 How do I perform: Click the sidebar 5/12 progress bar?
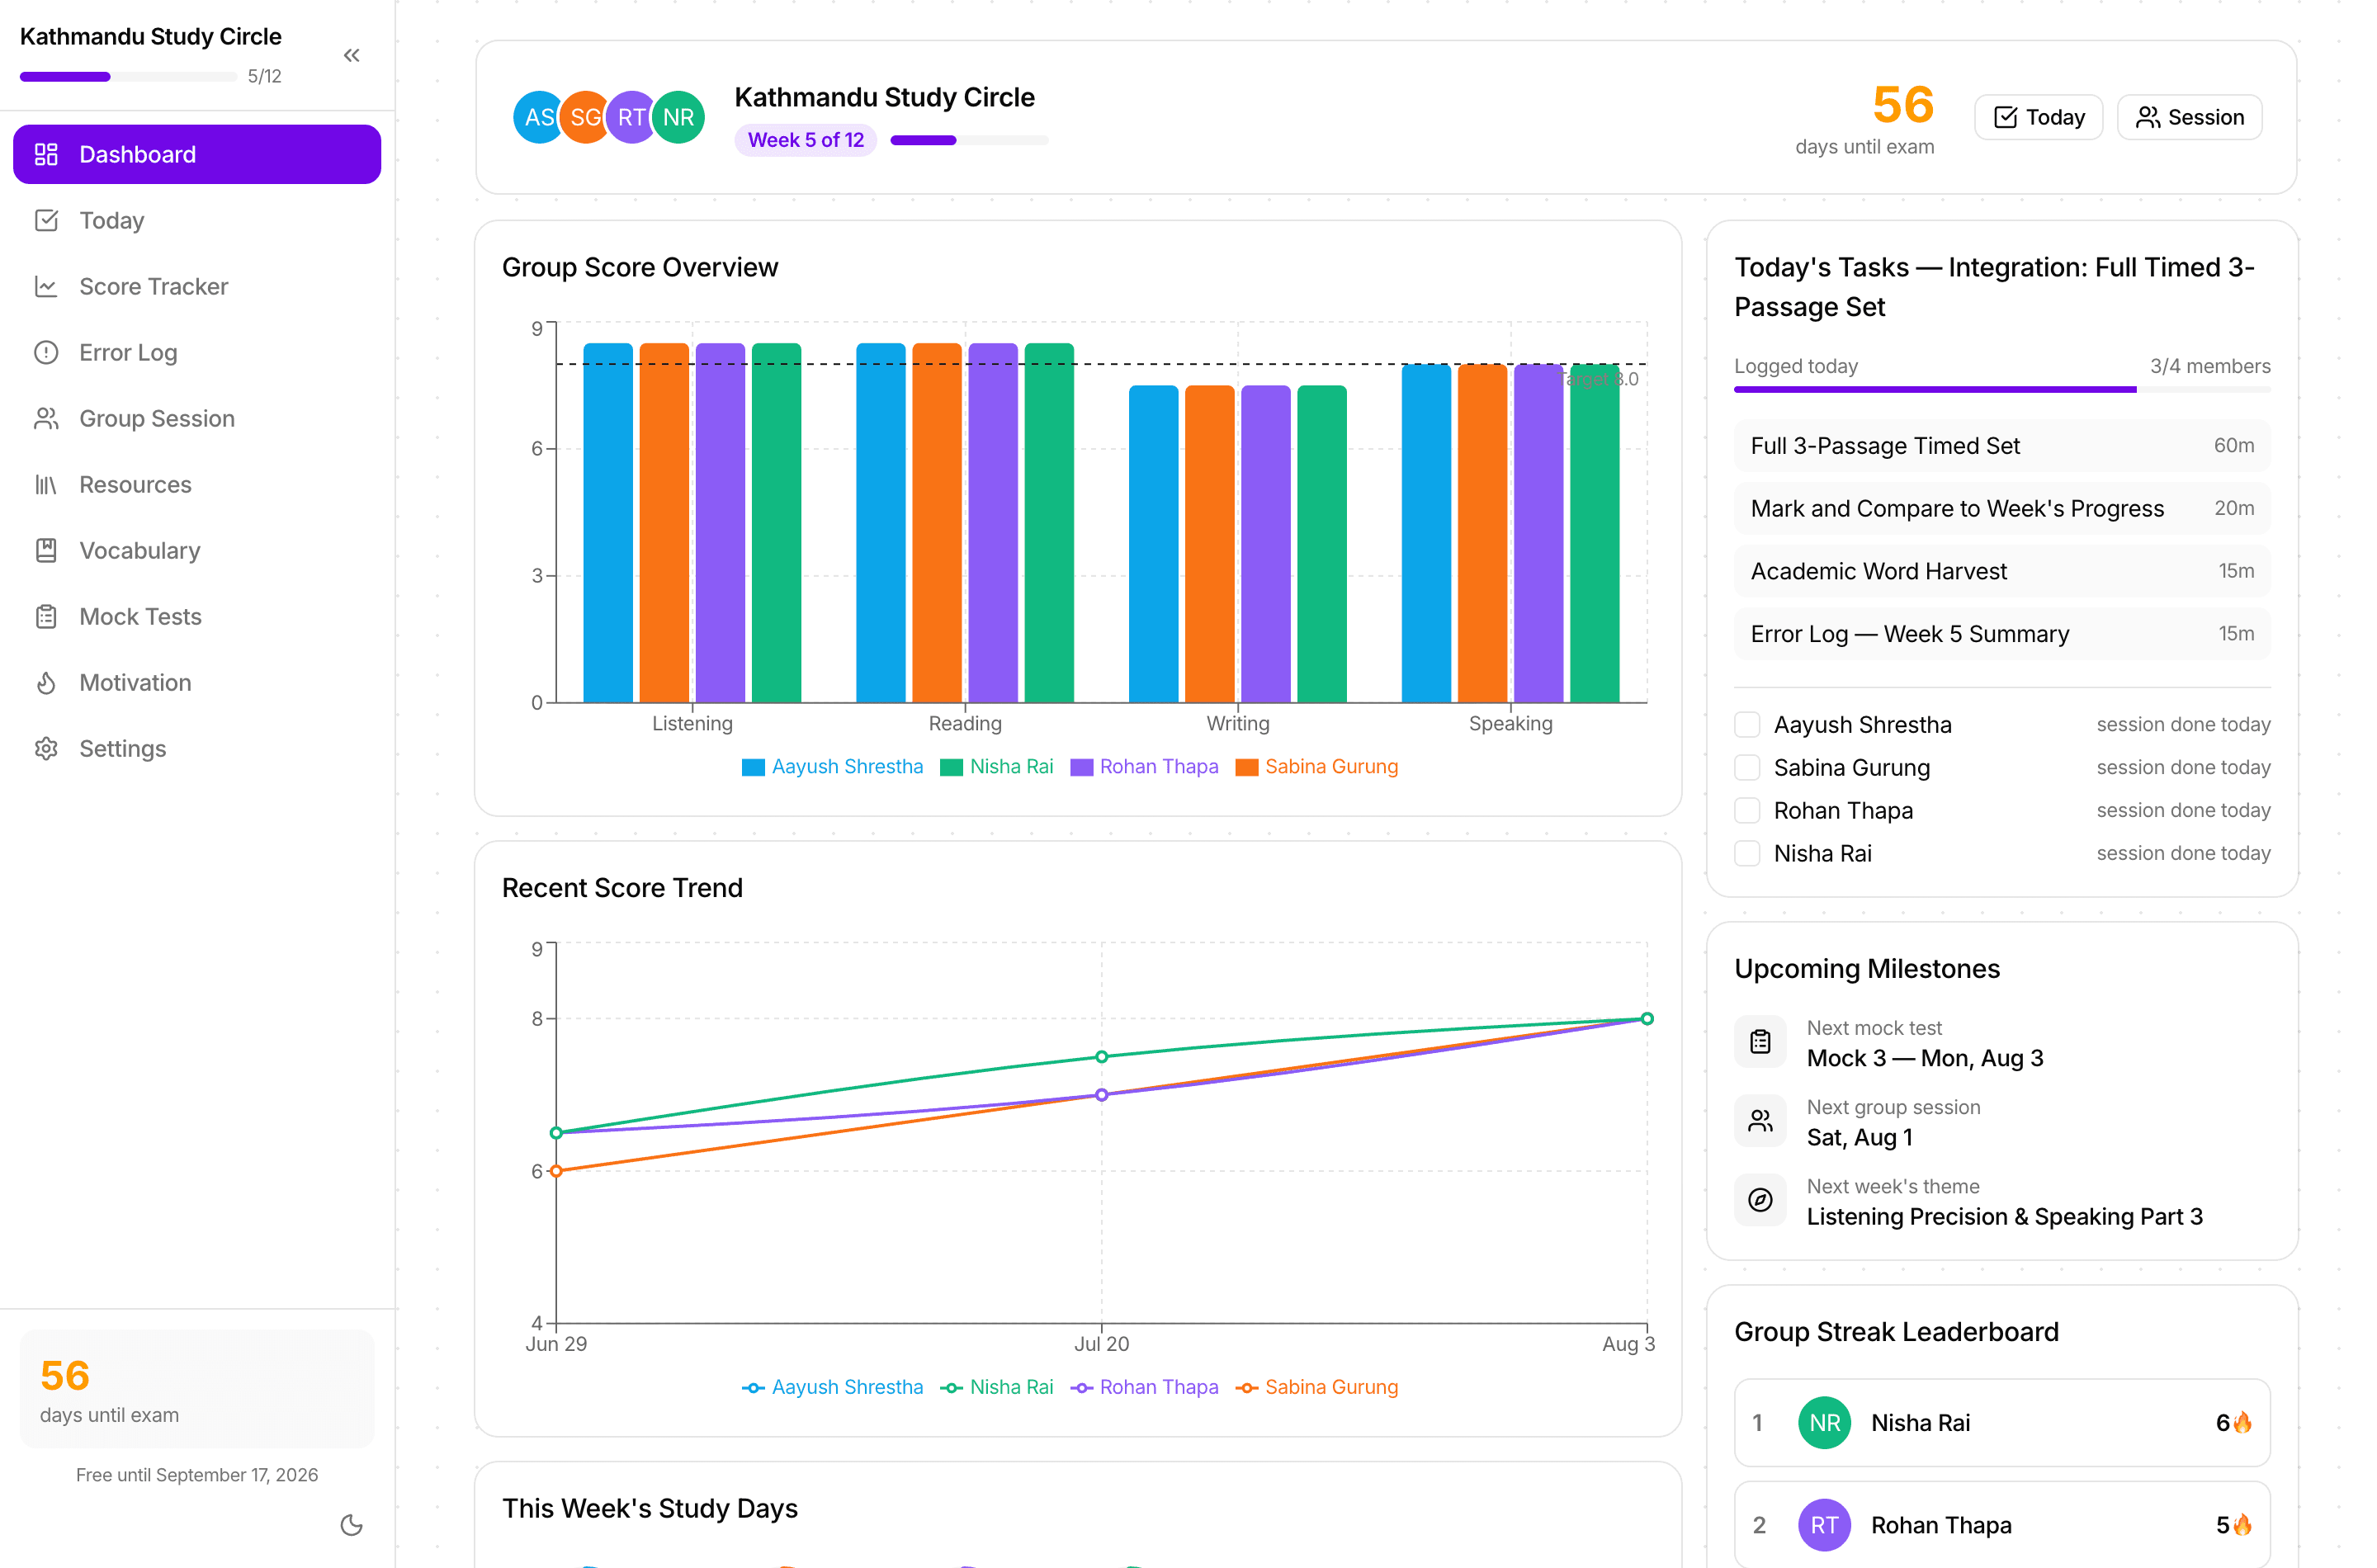point(128,76)
